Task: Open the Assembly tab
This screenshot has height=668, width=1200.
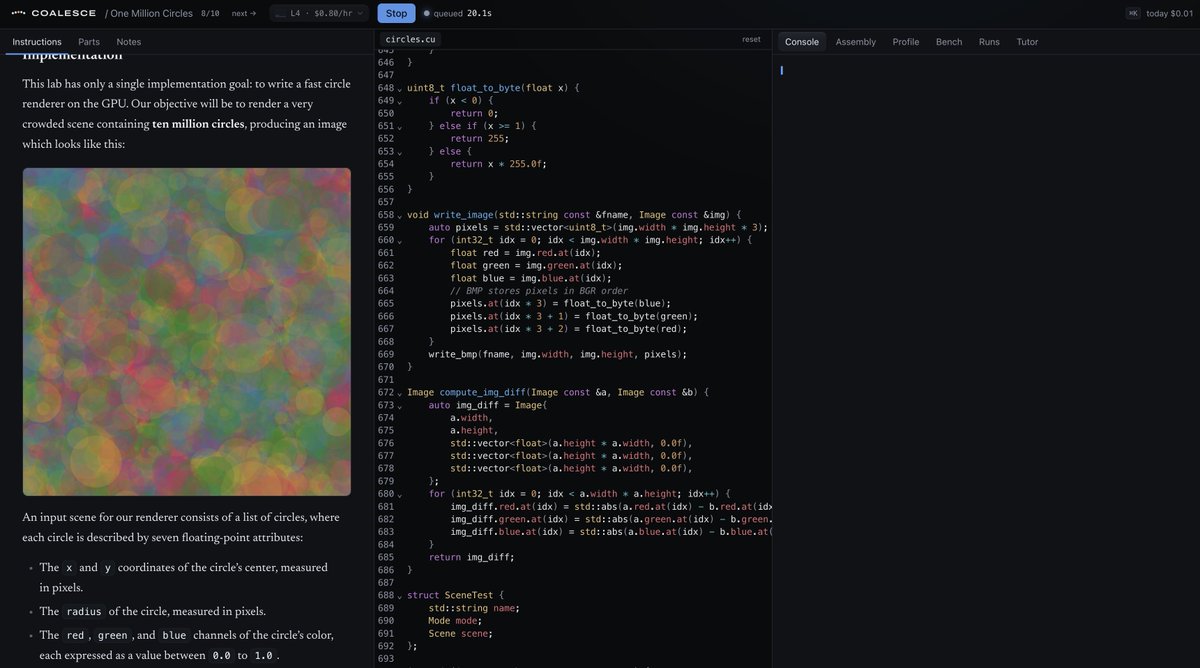Action: (856, 42)
